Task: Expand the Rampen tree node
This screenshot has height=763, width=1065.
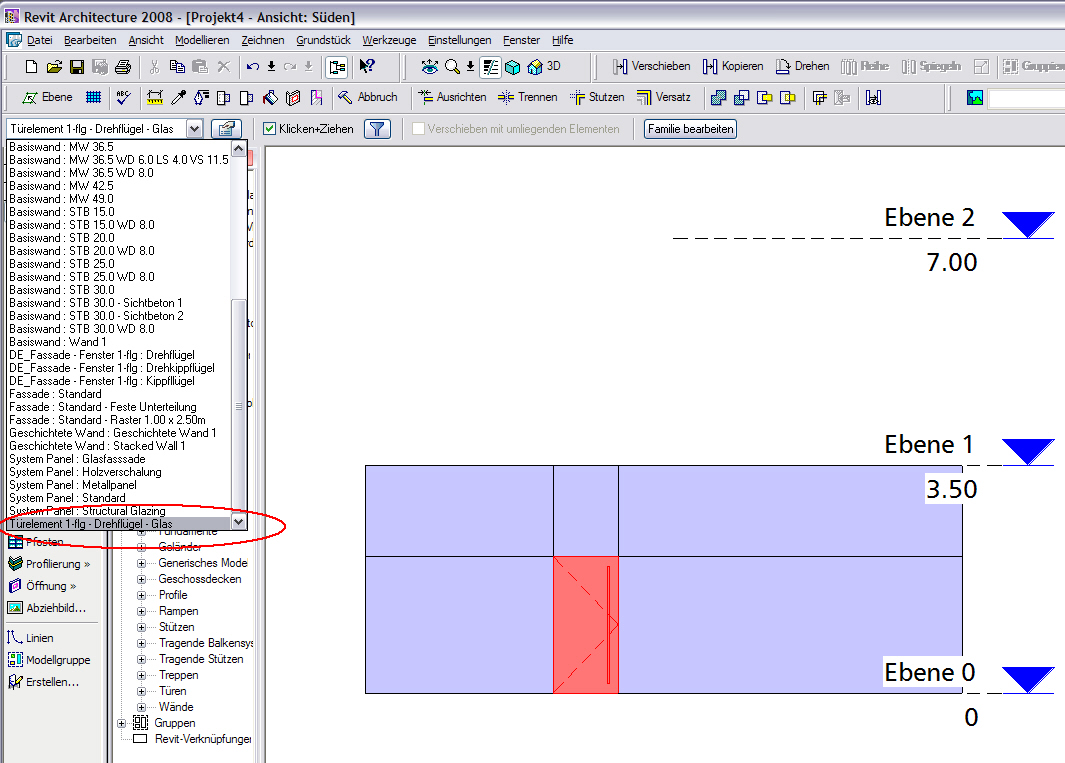Action: (141, 611)
